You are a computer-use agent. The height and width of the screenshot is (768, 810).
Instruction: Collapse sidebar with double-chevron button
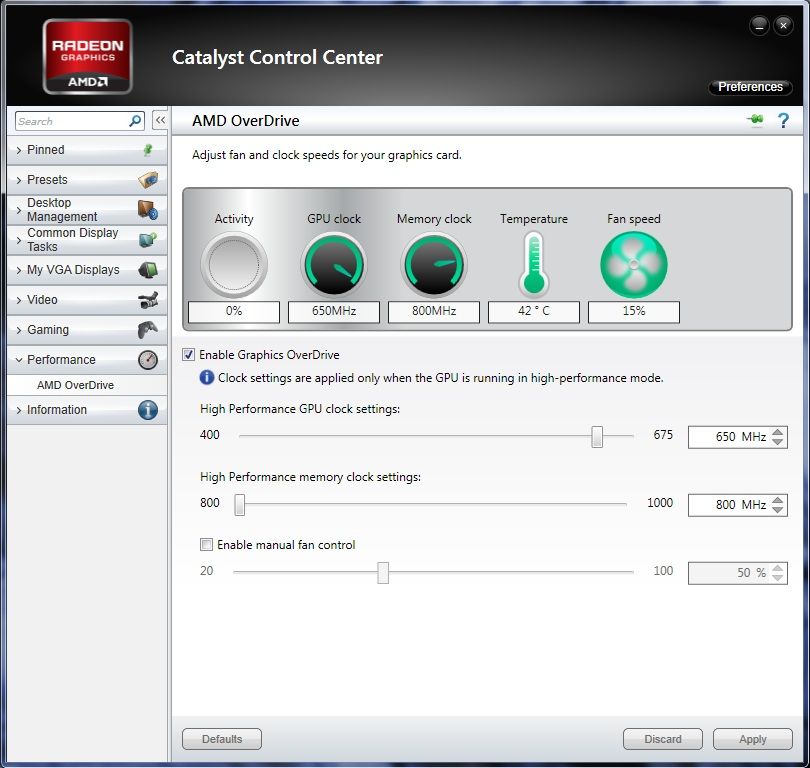click(160, 121)
